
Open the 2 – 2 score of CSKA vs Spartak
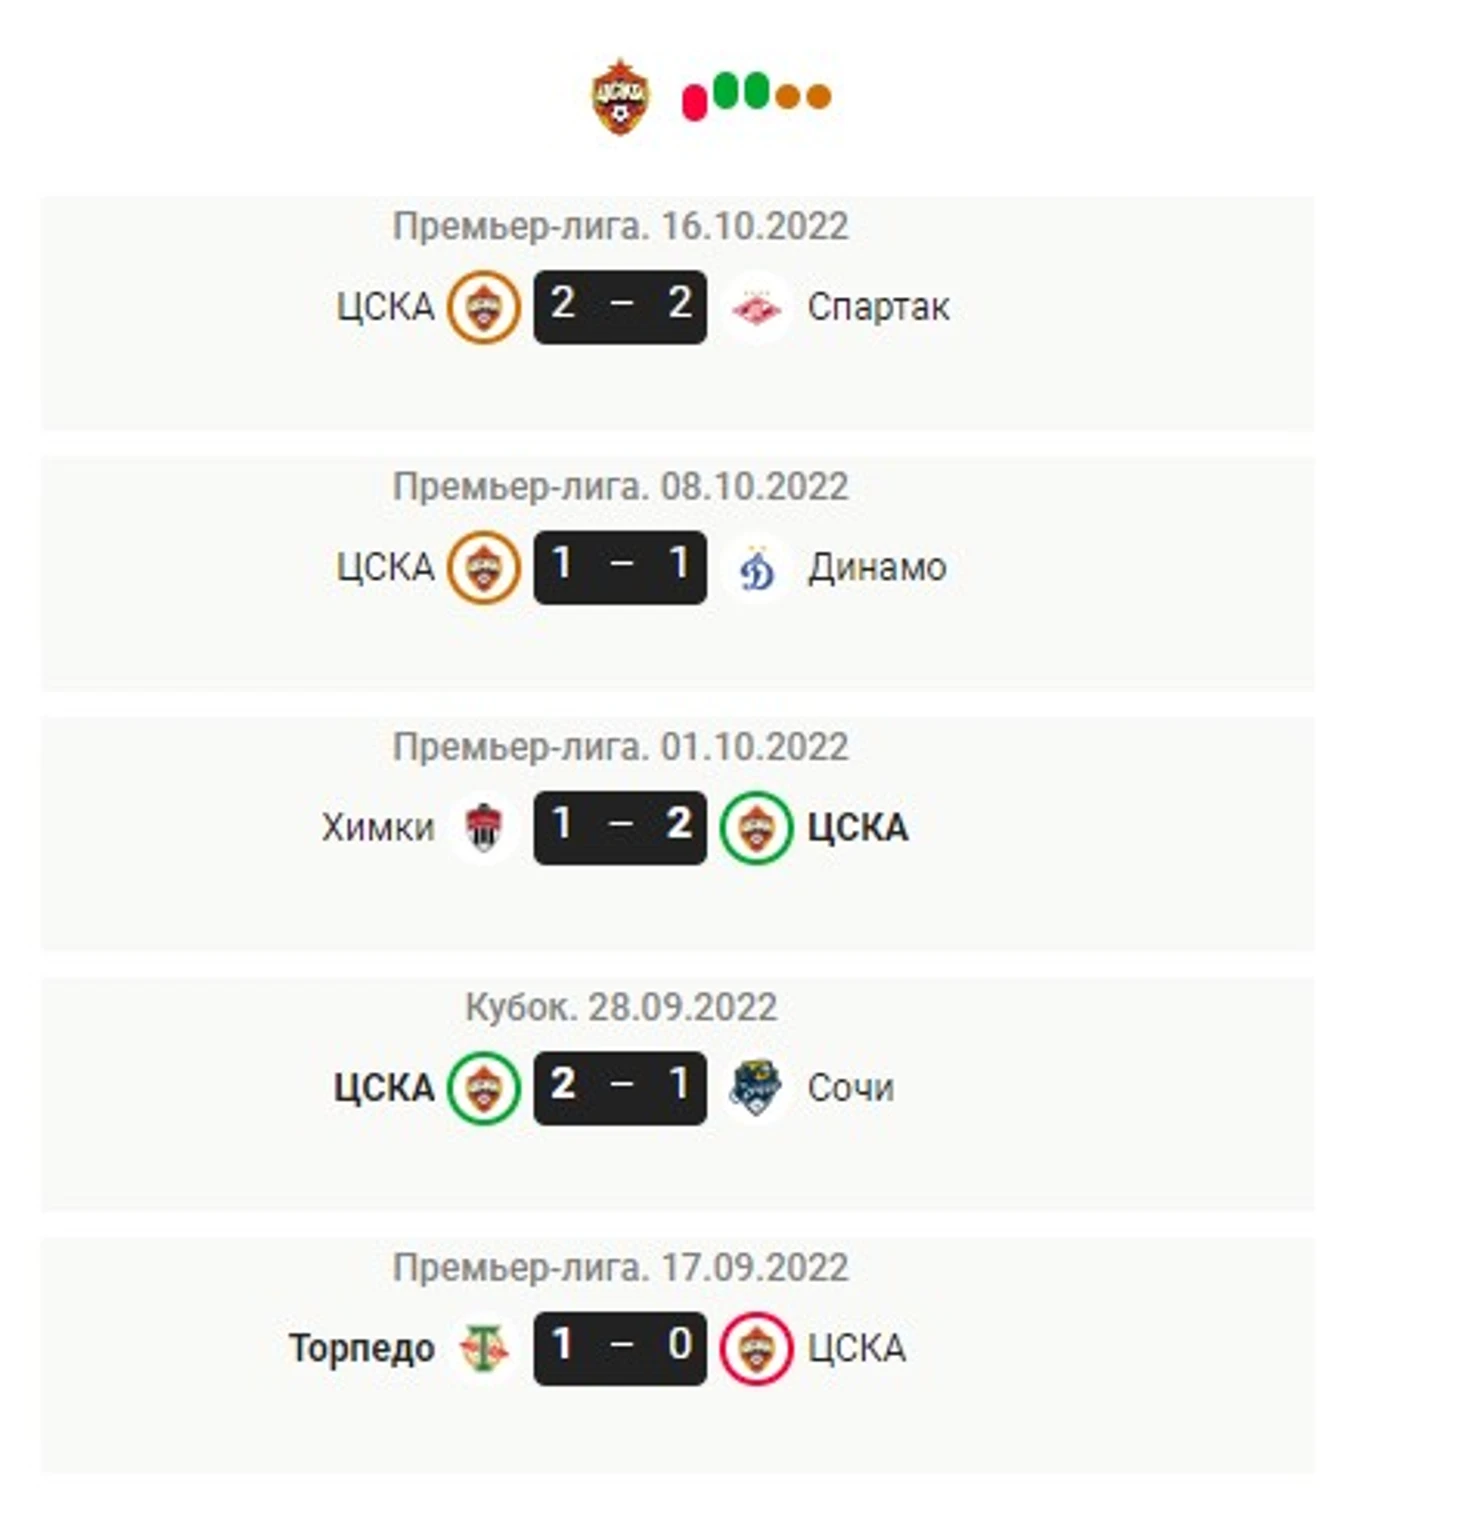pos(620,307)
